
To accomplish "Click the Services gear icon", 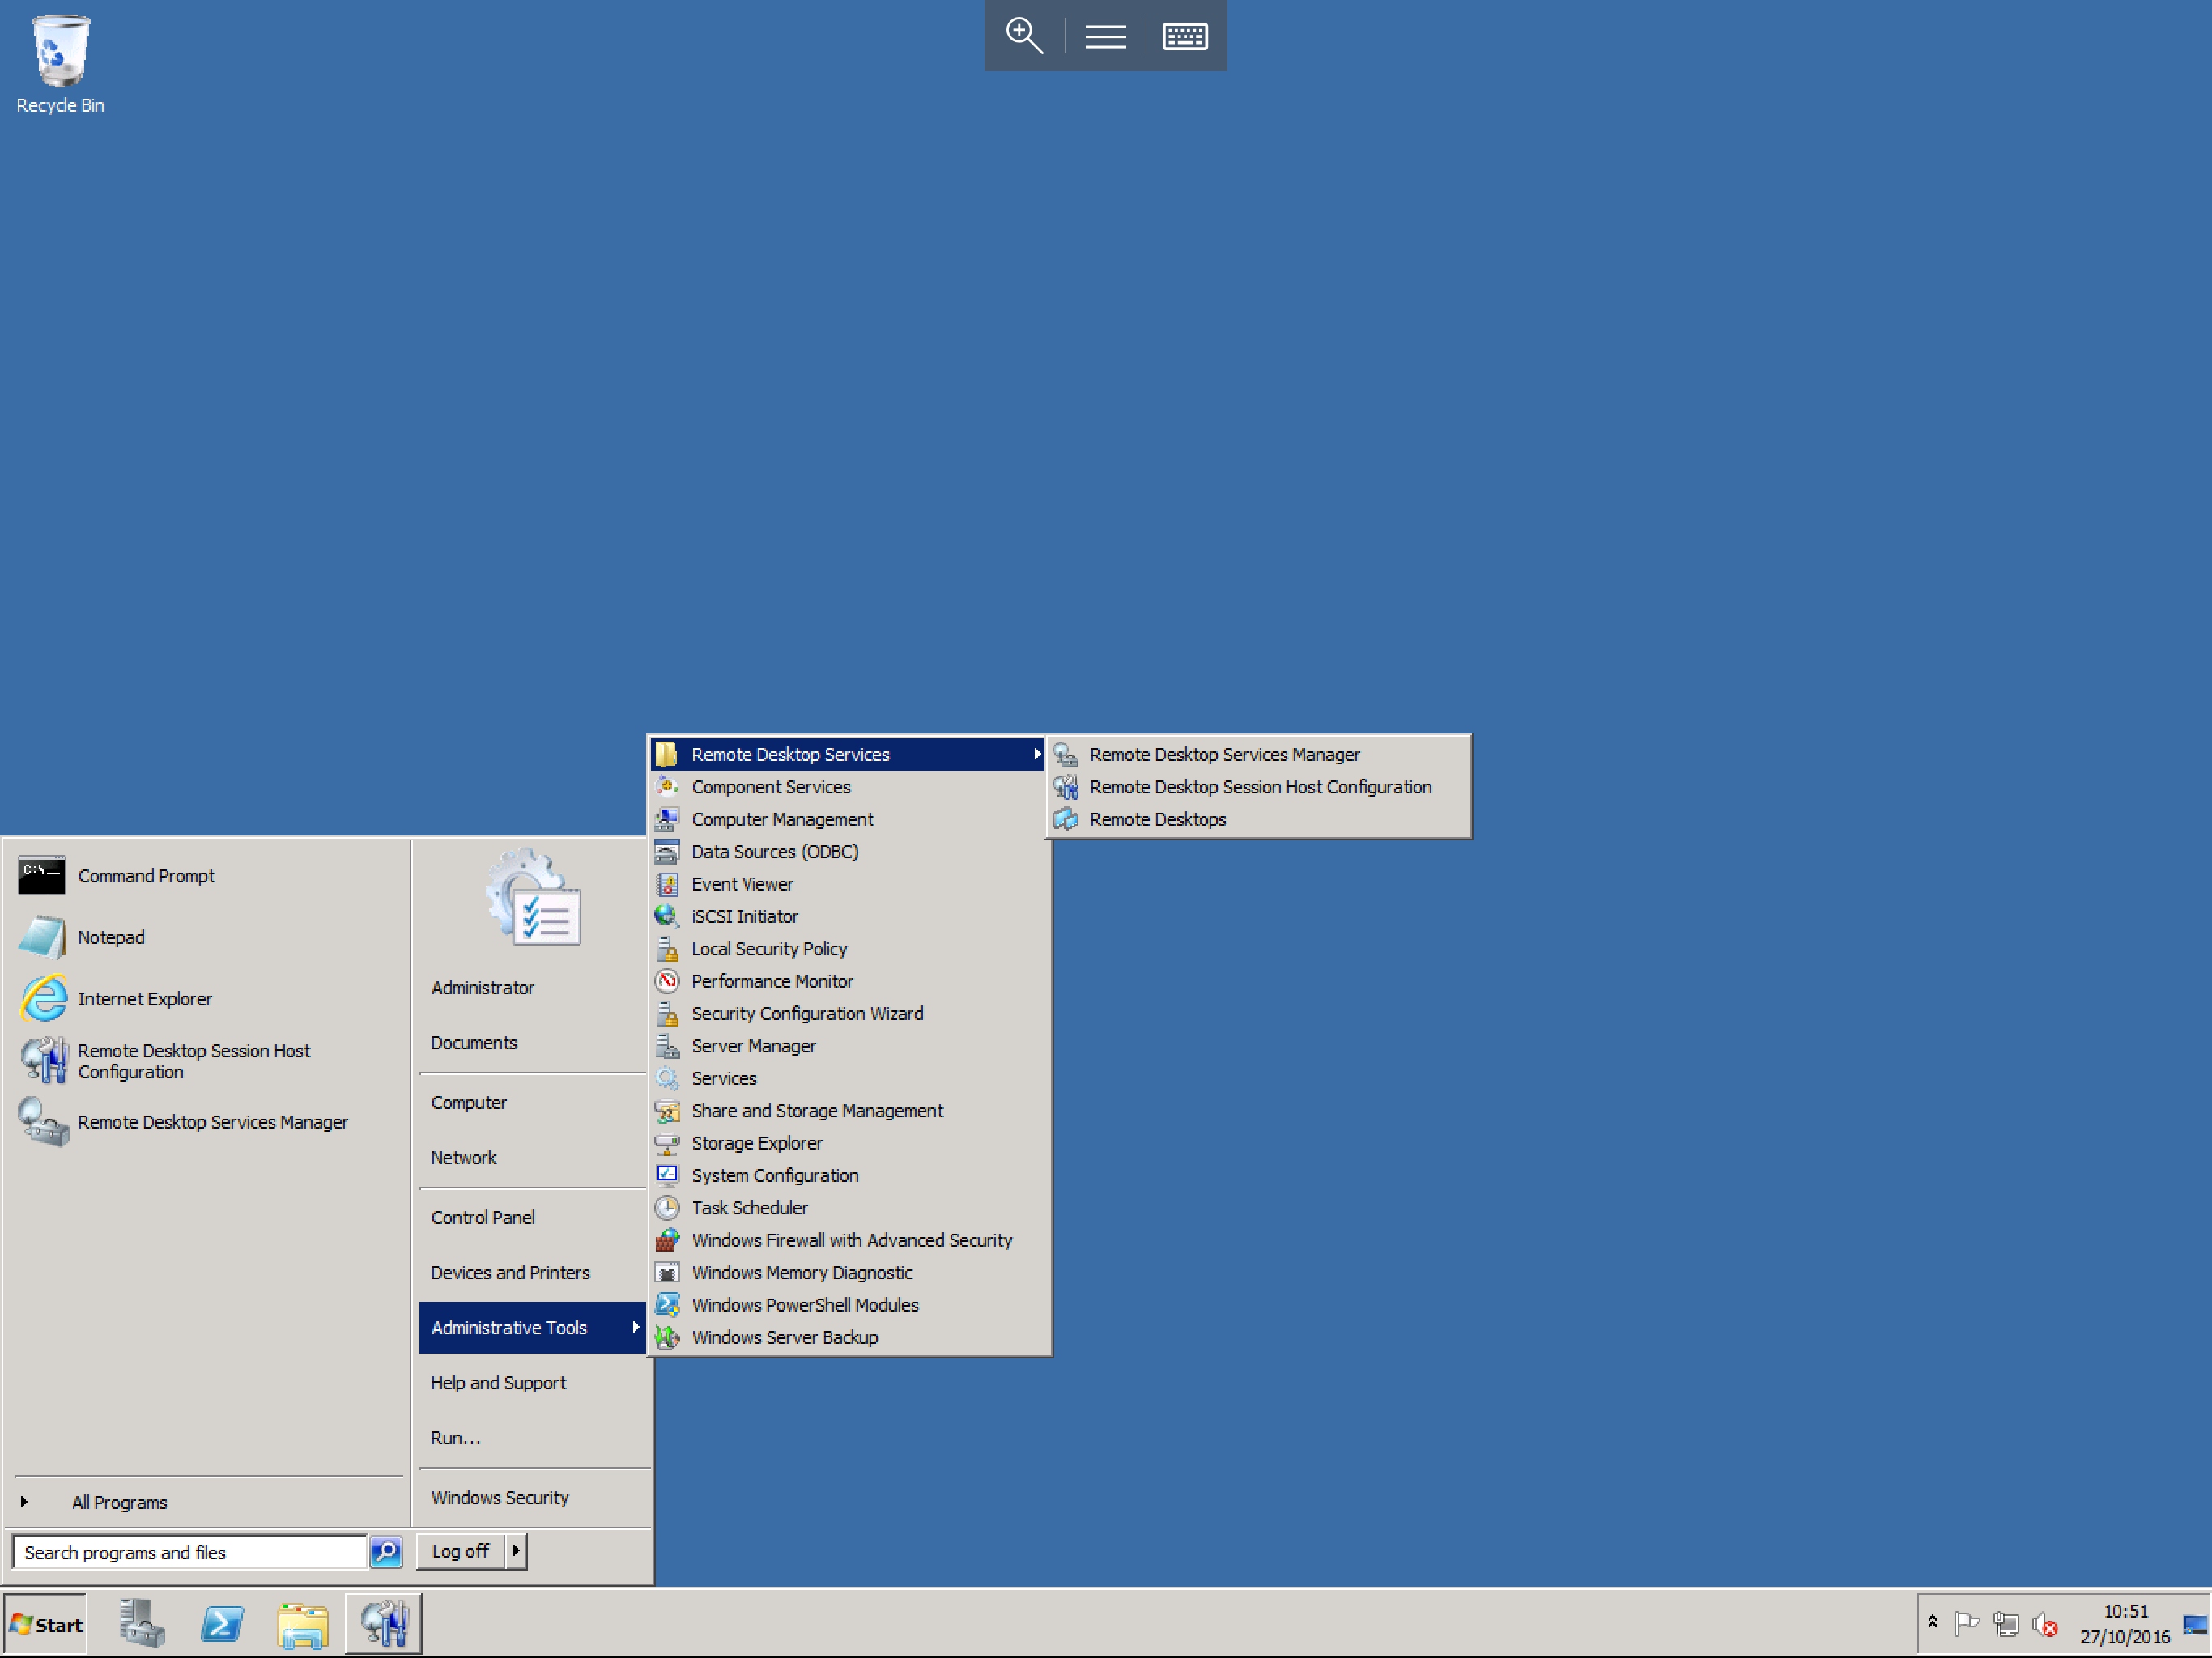I will point(667,1078).
